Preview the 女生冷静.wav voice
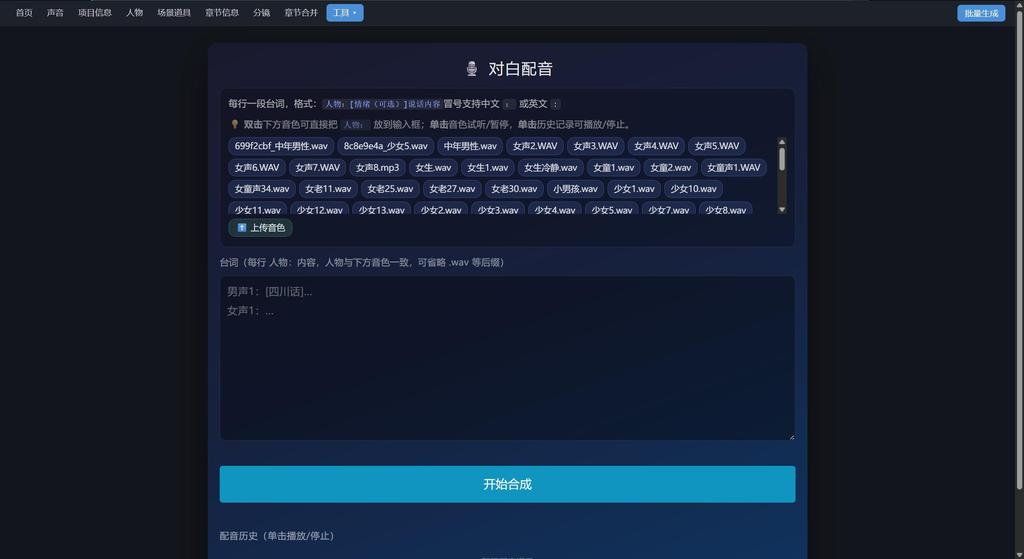The width and height of the screenshot is (1024, 559). 551,168
